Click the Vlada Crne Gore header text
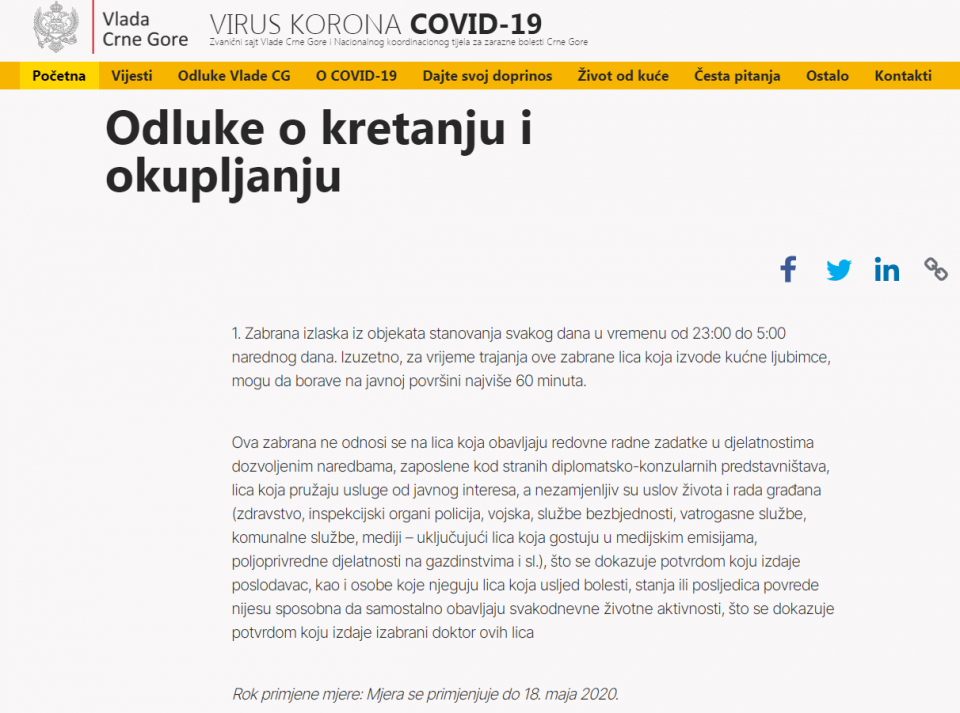The width and height of the screenshot is (960, 713). [145, 30]
